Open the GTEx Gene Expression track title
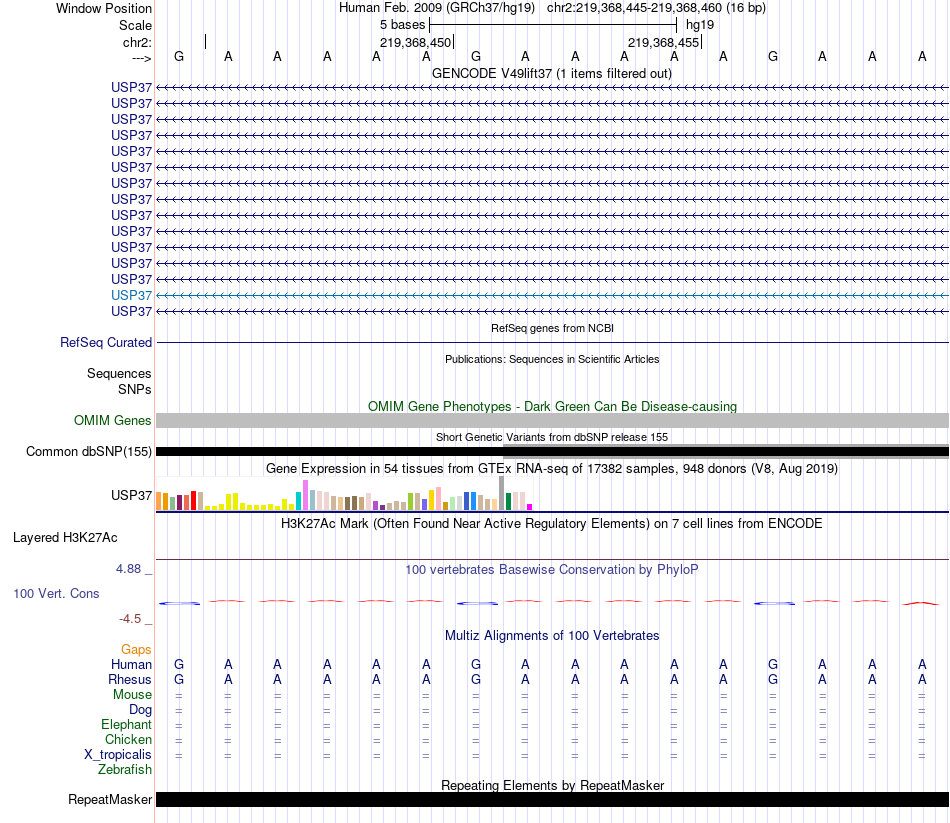950x823 pixels. [x=552, y=468]
